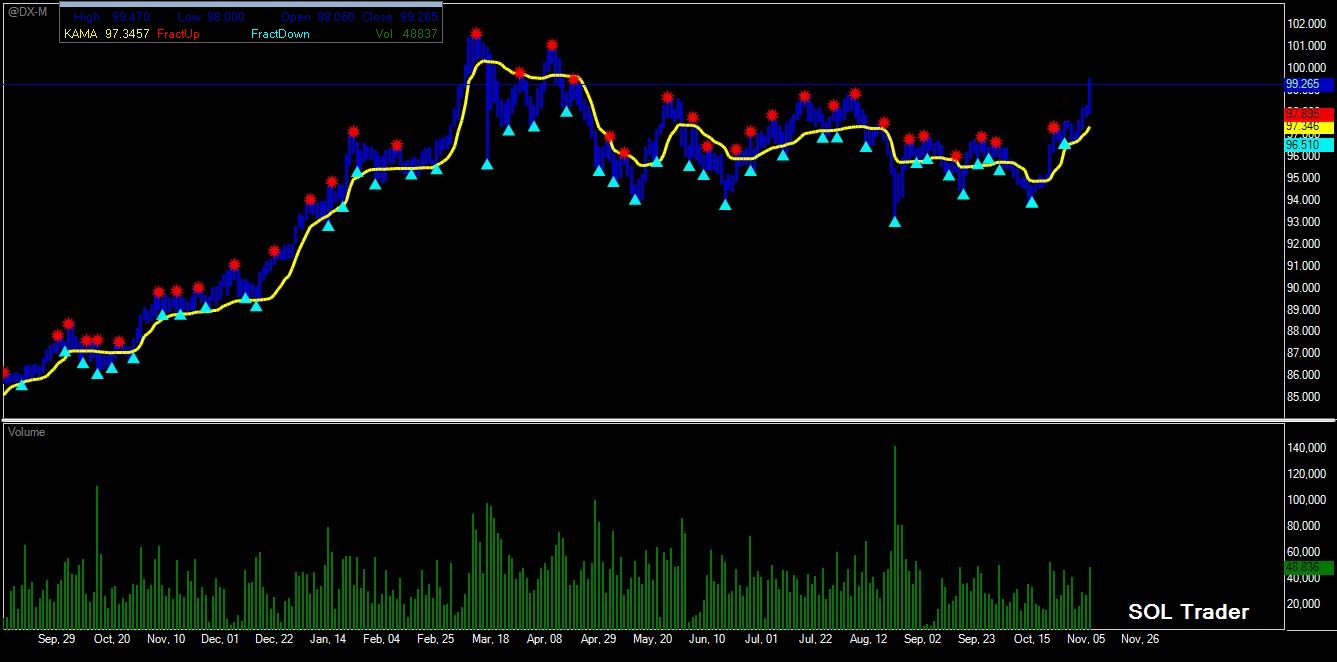Click the Jun, 10 date label
Viewport: 1337px width, 662px height.
(707, 639)
